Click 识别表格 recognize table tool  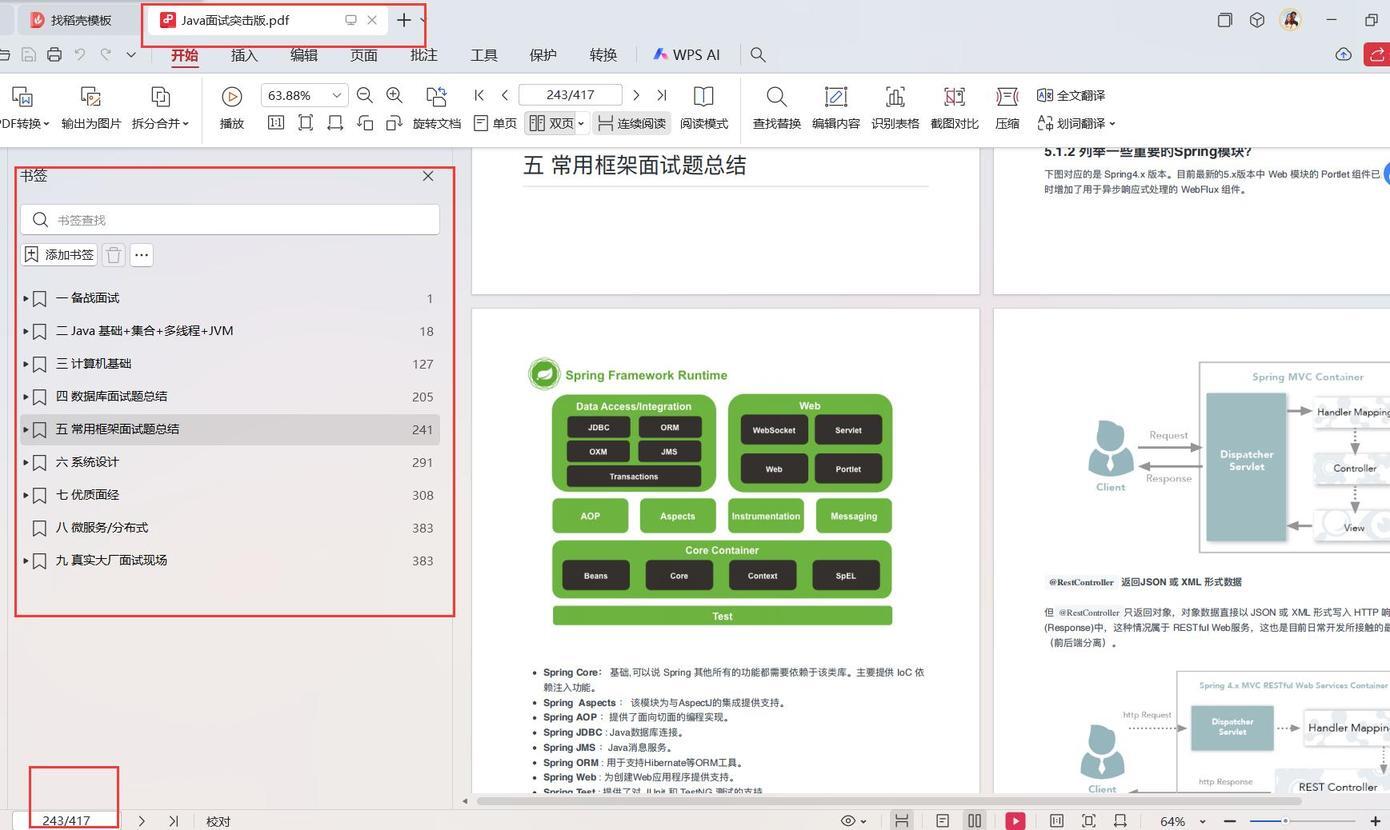[x=895, y=109]
